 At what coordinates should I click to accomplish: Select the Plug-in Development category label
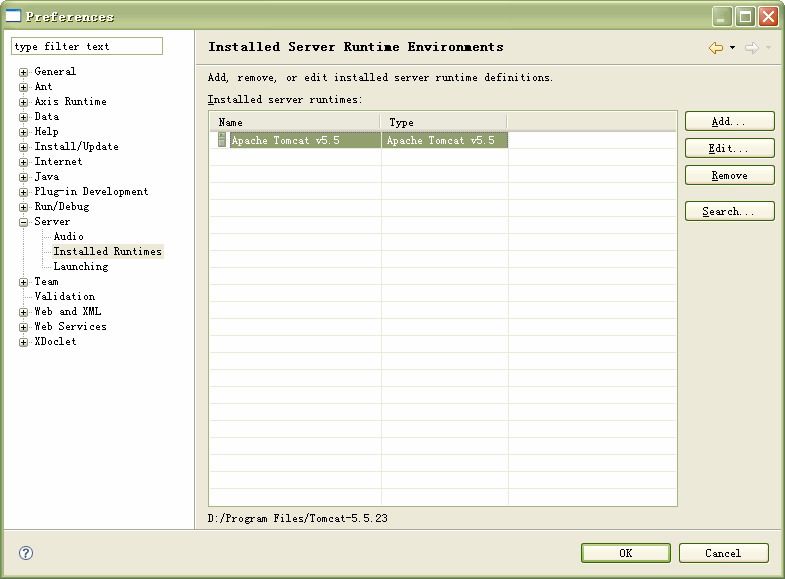tap(91, 191)
